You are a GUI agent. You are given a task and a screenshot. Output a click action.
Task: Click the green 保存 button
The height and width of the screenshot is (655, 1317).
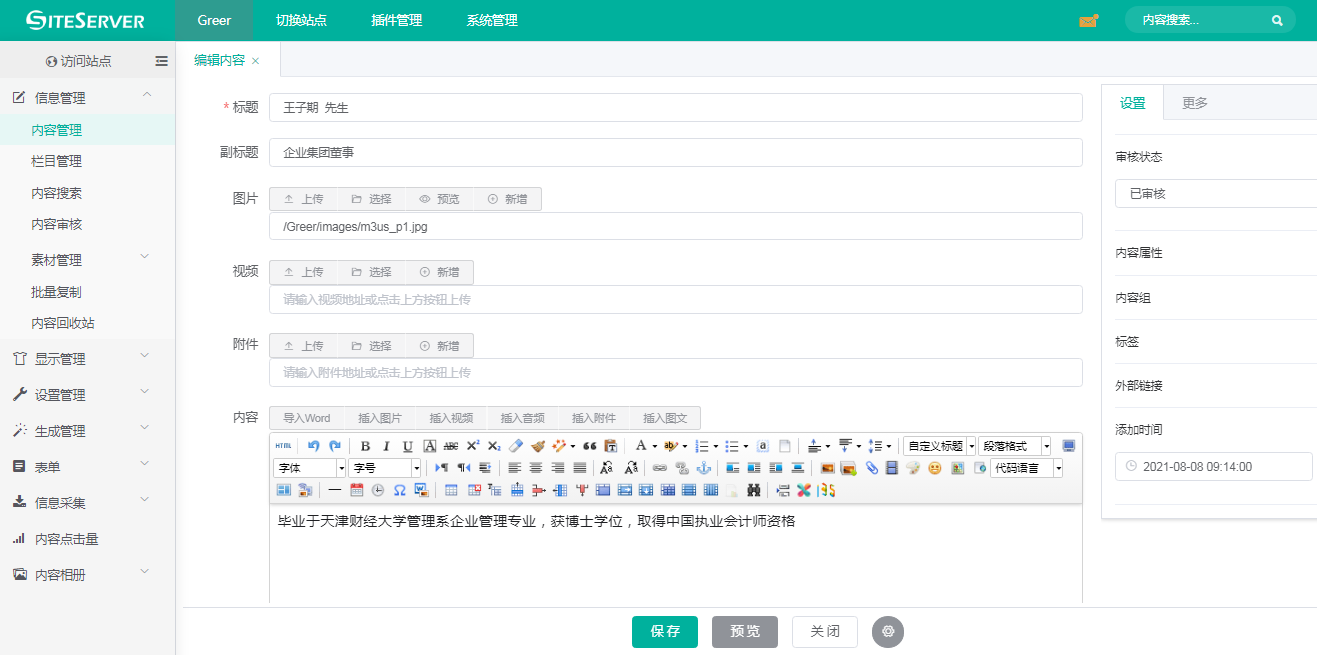coord(665,632)
